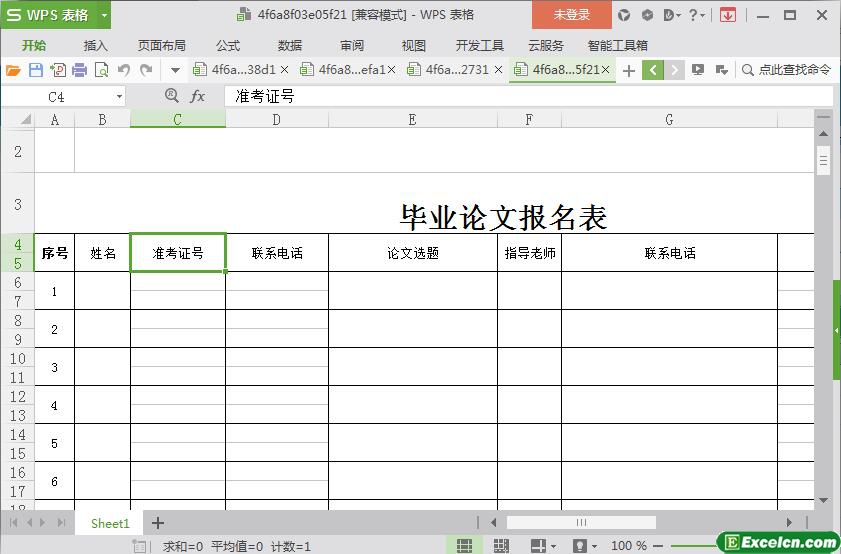Save the workbook with the floppy disk icon

click(x=35, y=70)
